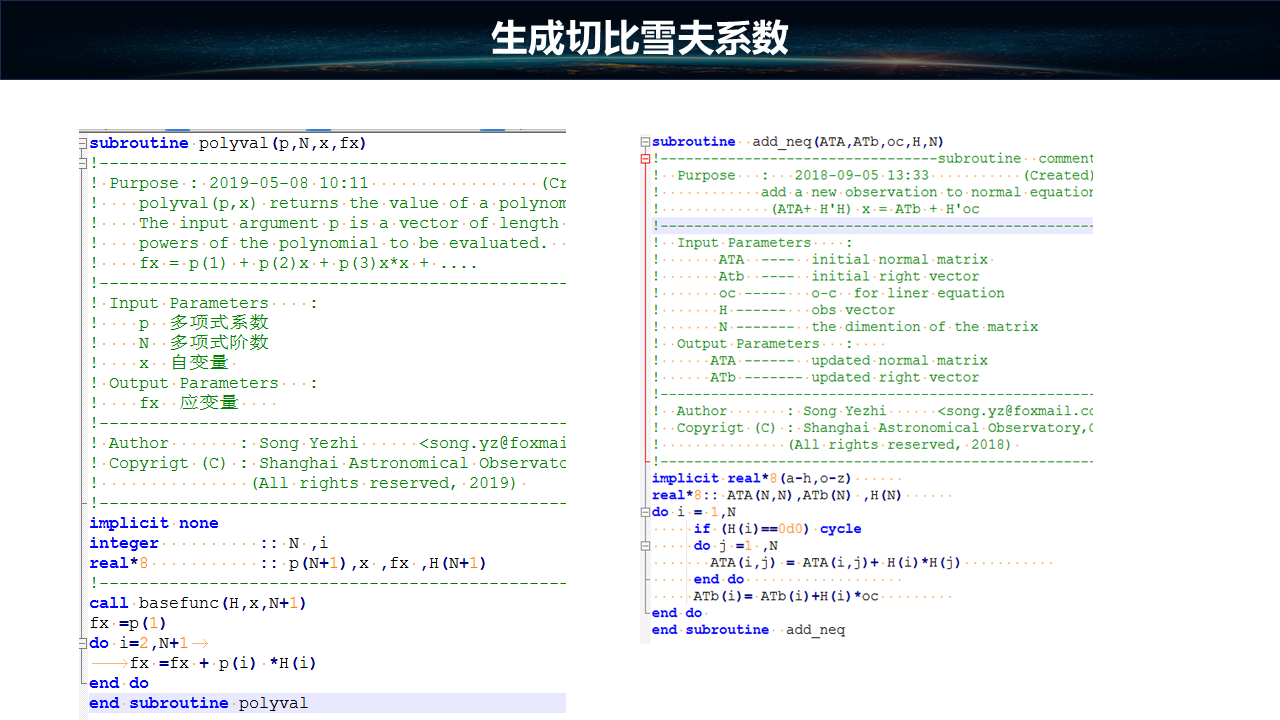
Task: Collapse the red comment block fold marker
Action: [x=645, y=159]
